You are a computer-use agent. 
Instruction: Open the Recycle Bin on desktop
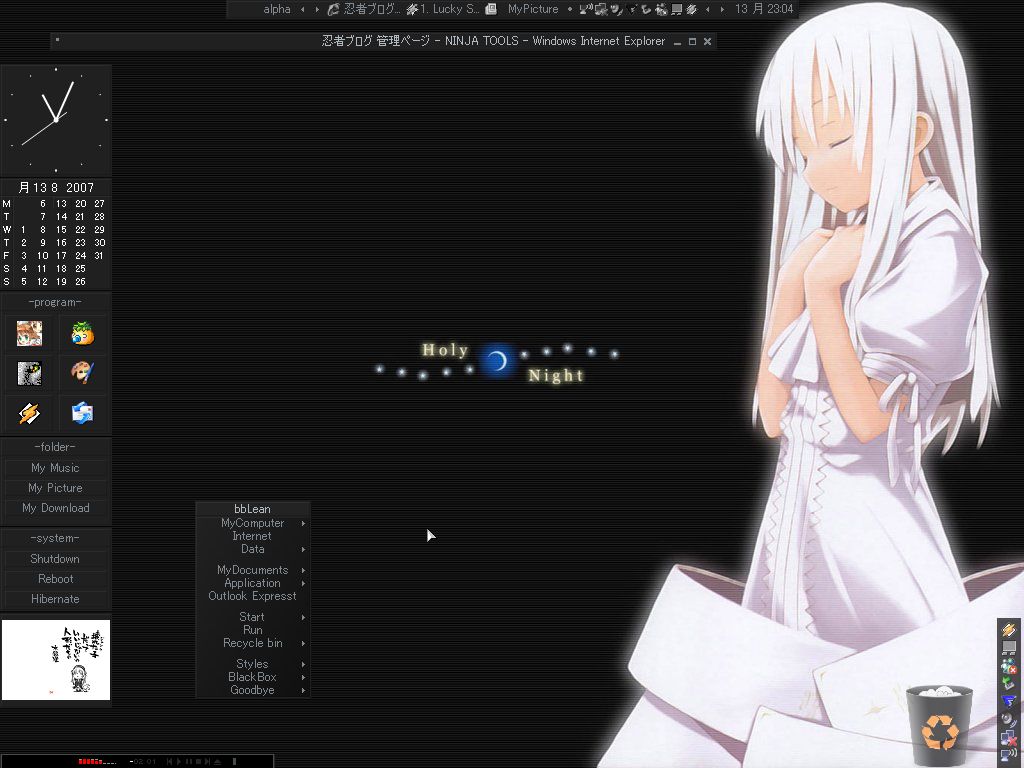pyautogui.click(x=938, y=725)
